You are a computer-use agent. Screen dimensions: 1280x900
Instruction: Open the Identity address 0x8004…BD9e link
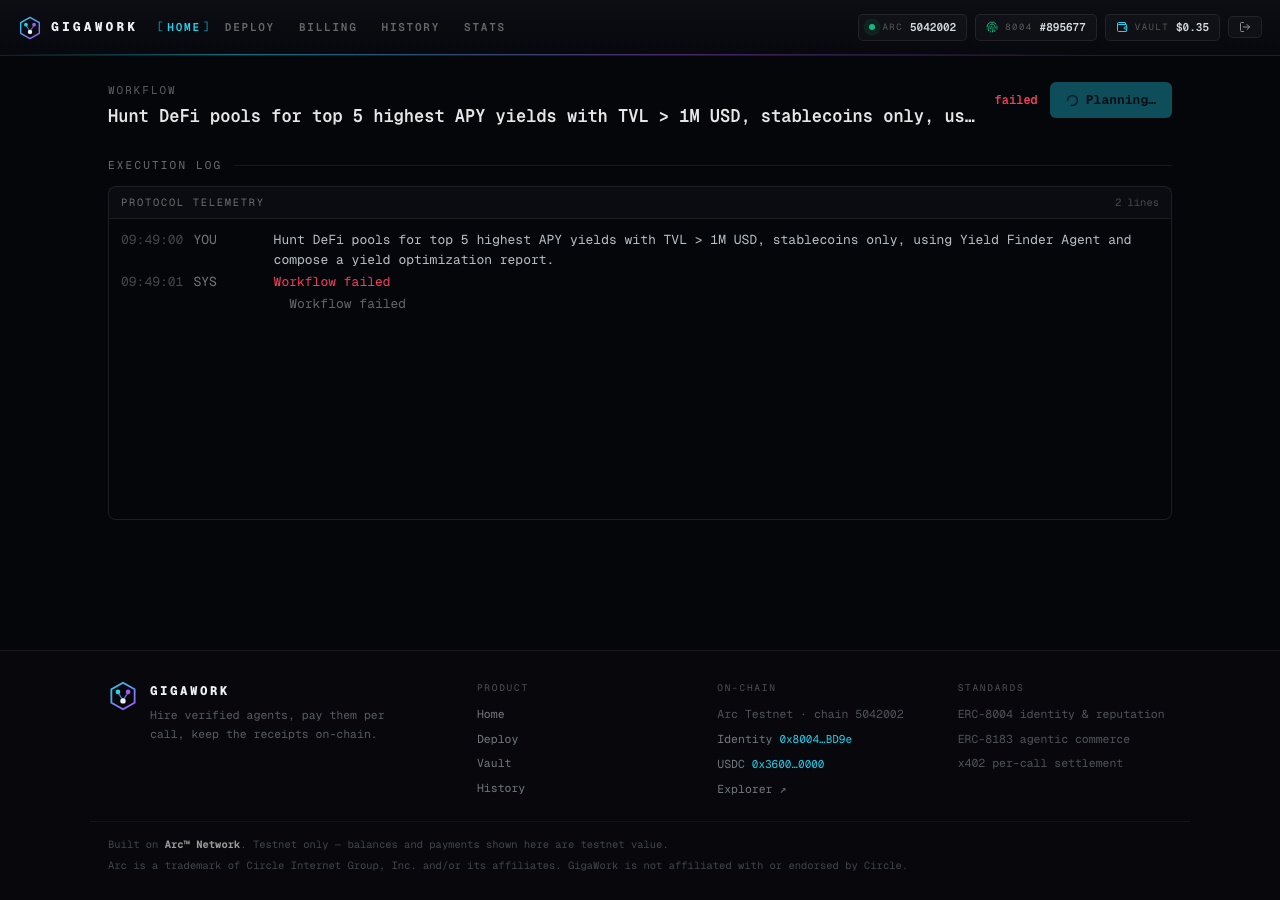816,740
